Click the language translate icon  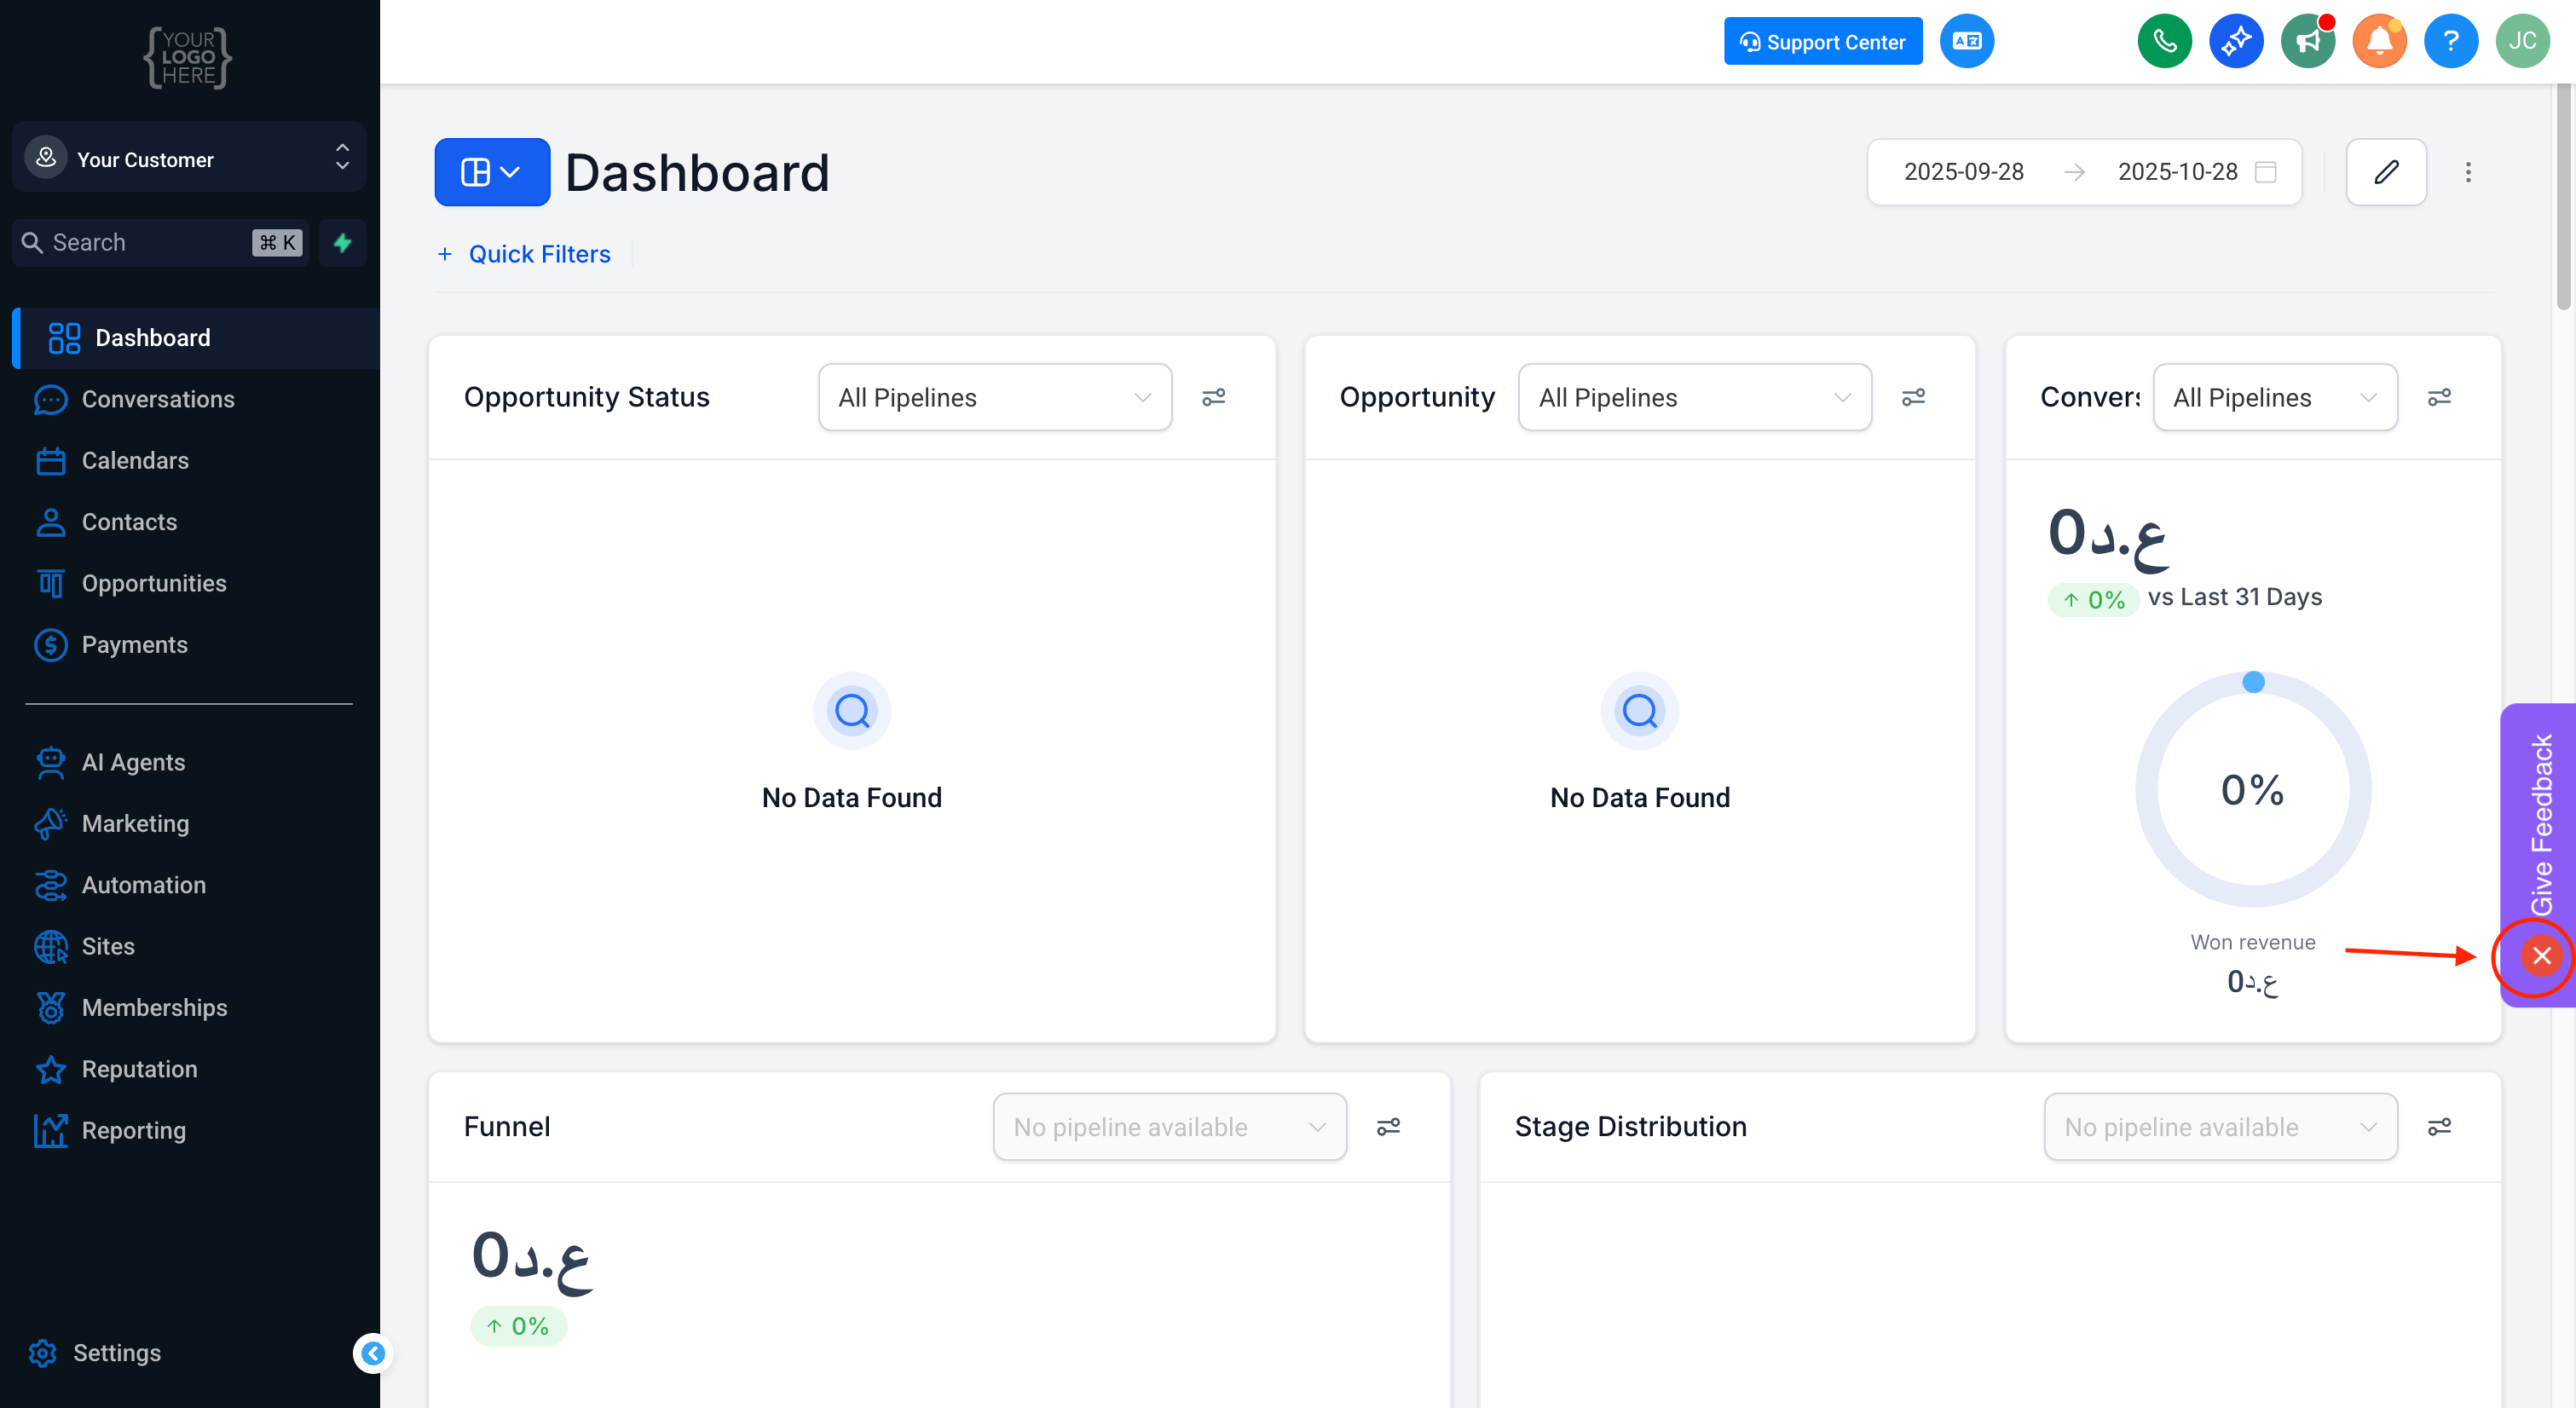[x=1967, y=41]
